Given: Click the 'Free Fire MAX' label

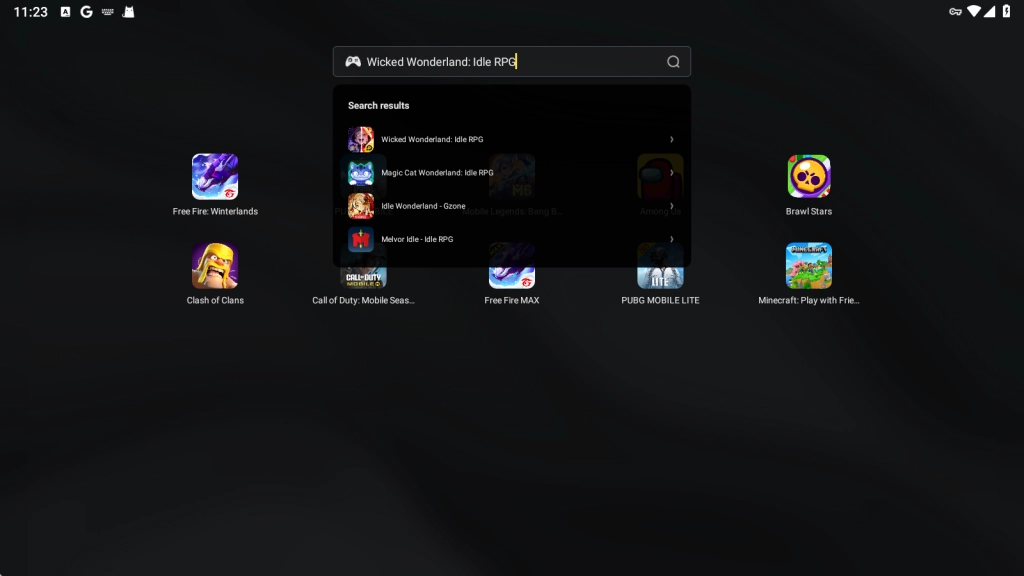Looking at the screenshot, I should pyautogui.click(x=512, y=300).
